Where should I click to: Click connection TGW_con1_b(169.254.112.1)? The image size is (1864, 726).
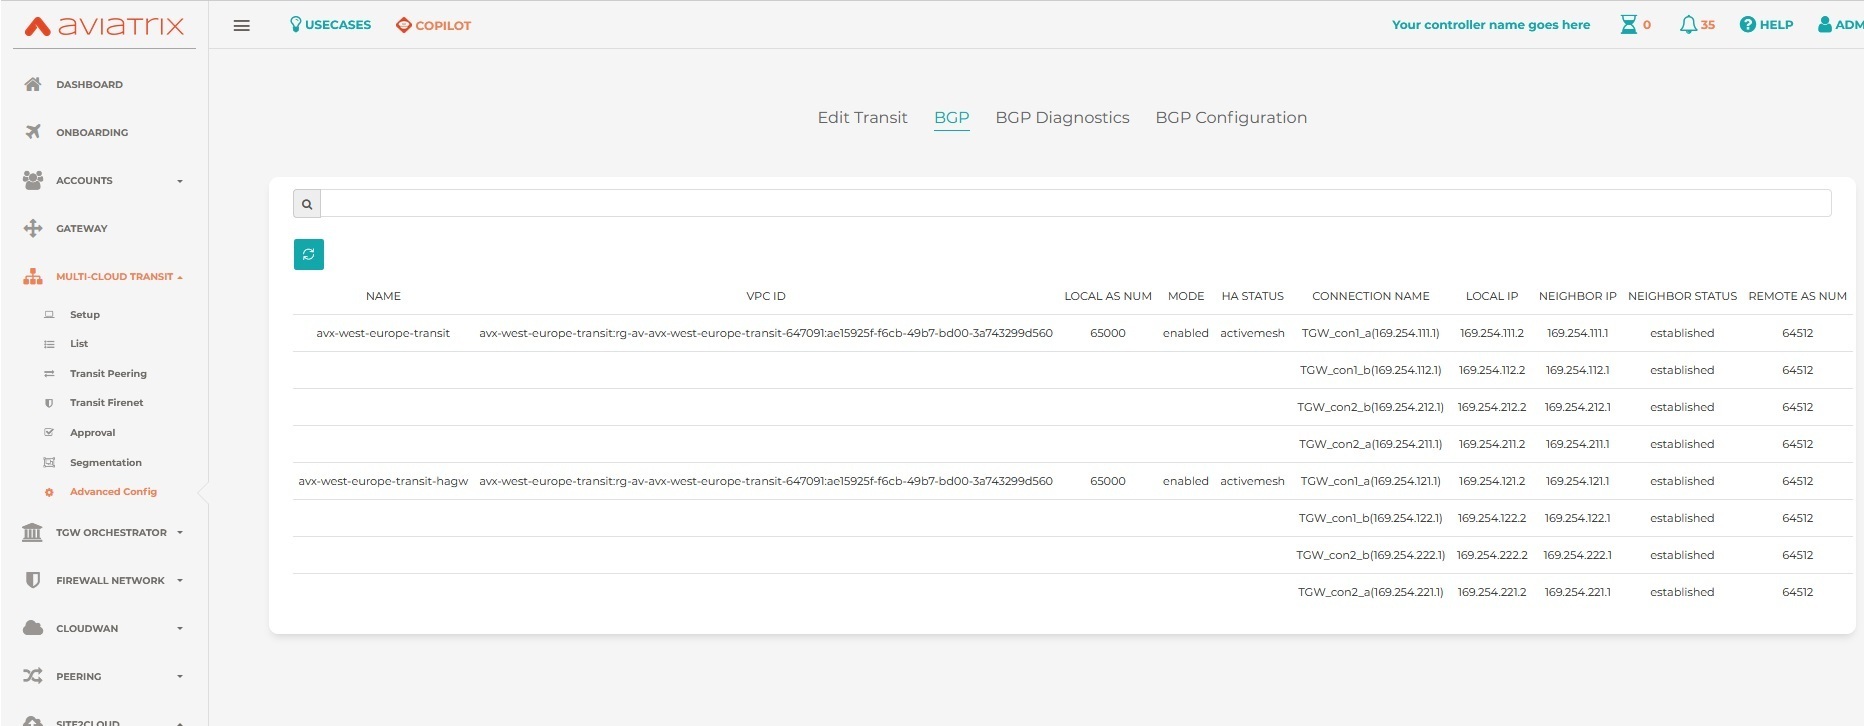click(1370, 370)
